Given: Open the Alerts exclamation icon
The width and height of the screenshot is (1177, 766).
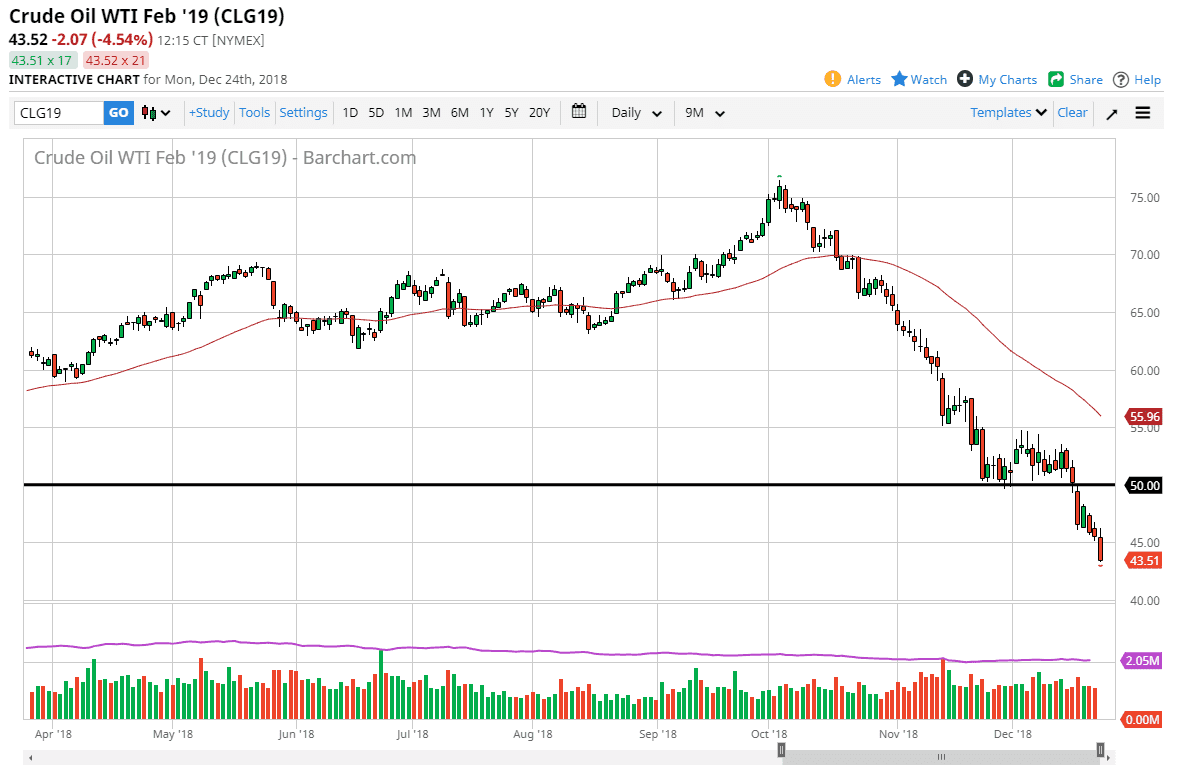Looking at the screenshot, I should 832,79.
